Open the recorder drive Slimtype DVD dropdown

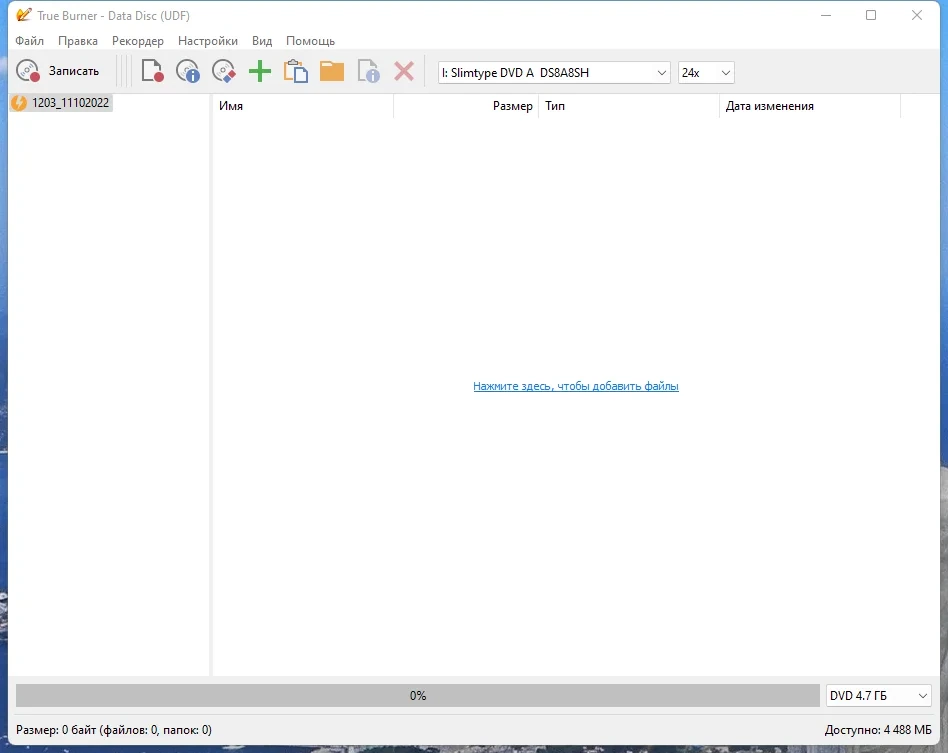point(554,73)
